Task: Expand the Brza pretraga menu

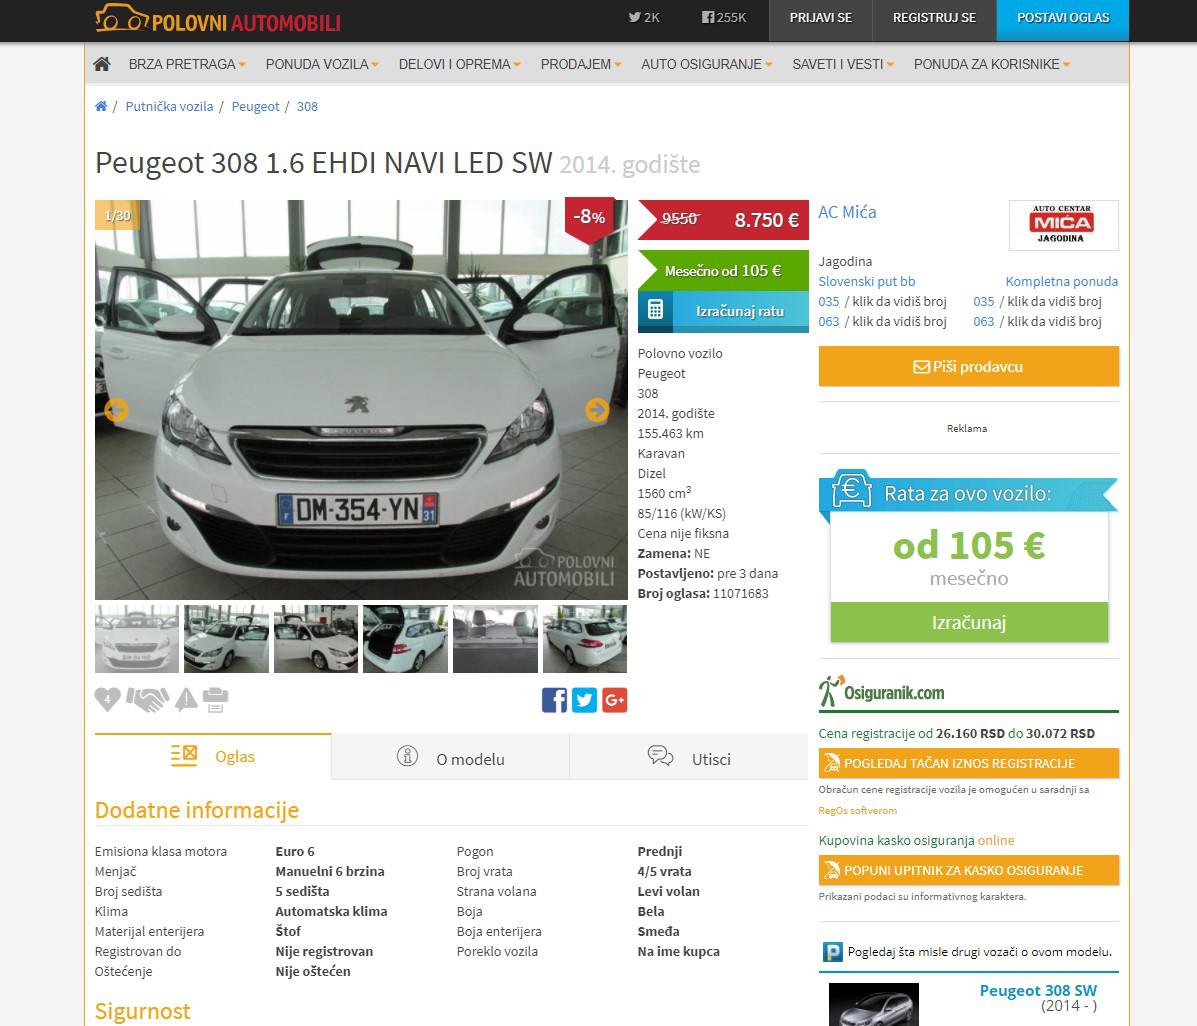Action: (x=187, y=64)
